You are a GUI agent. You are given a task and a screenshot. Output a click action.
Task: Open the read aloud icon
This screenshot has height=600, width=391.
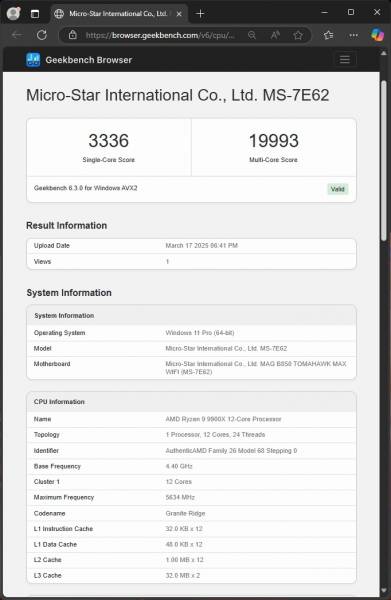275,35
